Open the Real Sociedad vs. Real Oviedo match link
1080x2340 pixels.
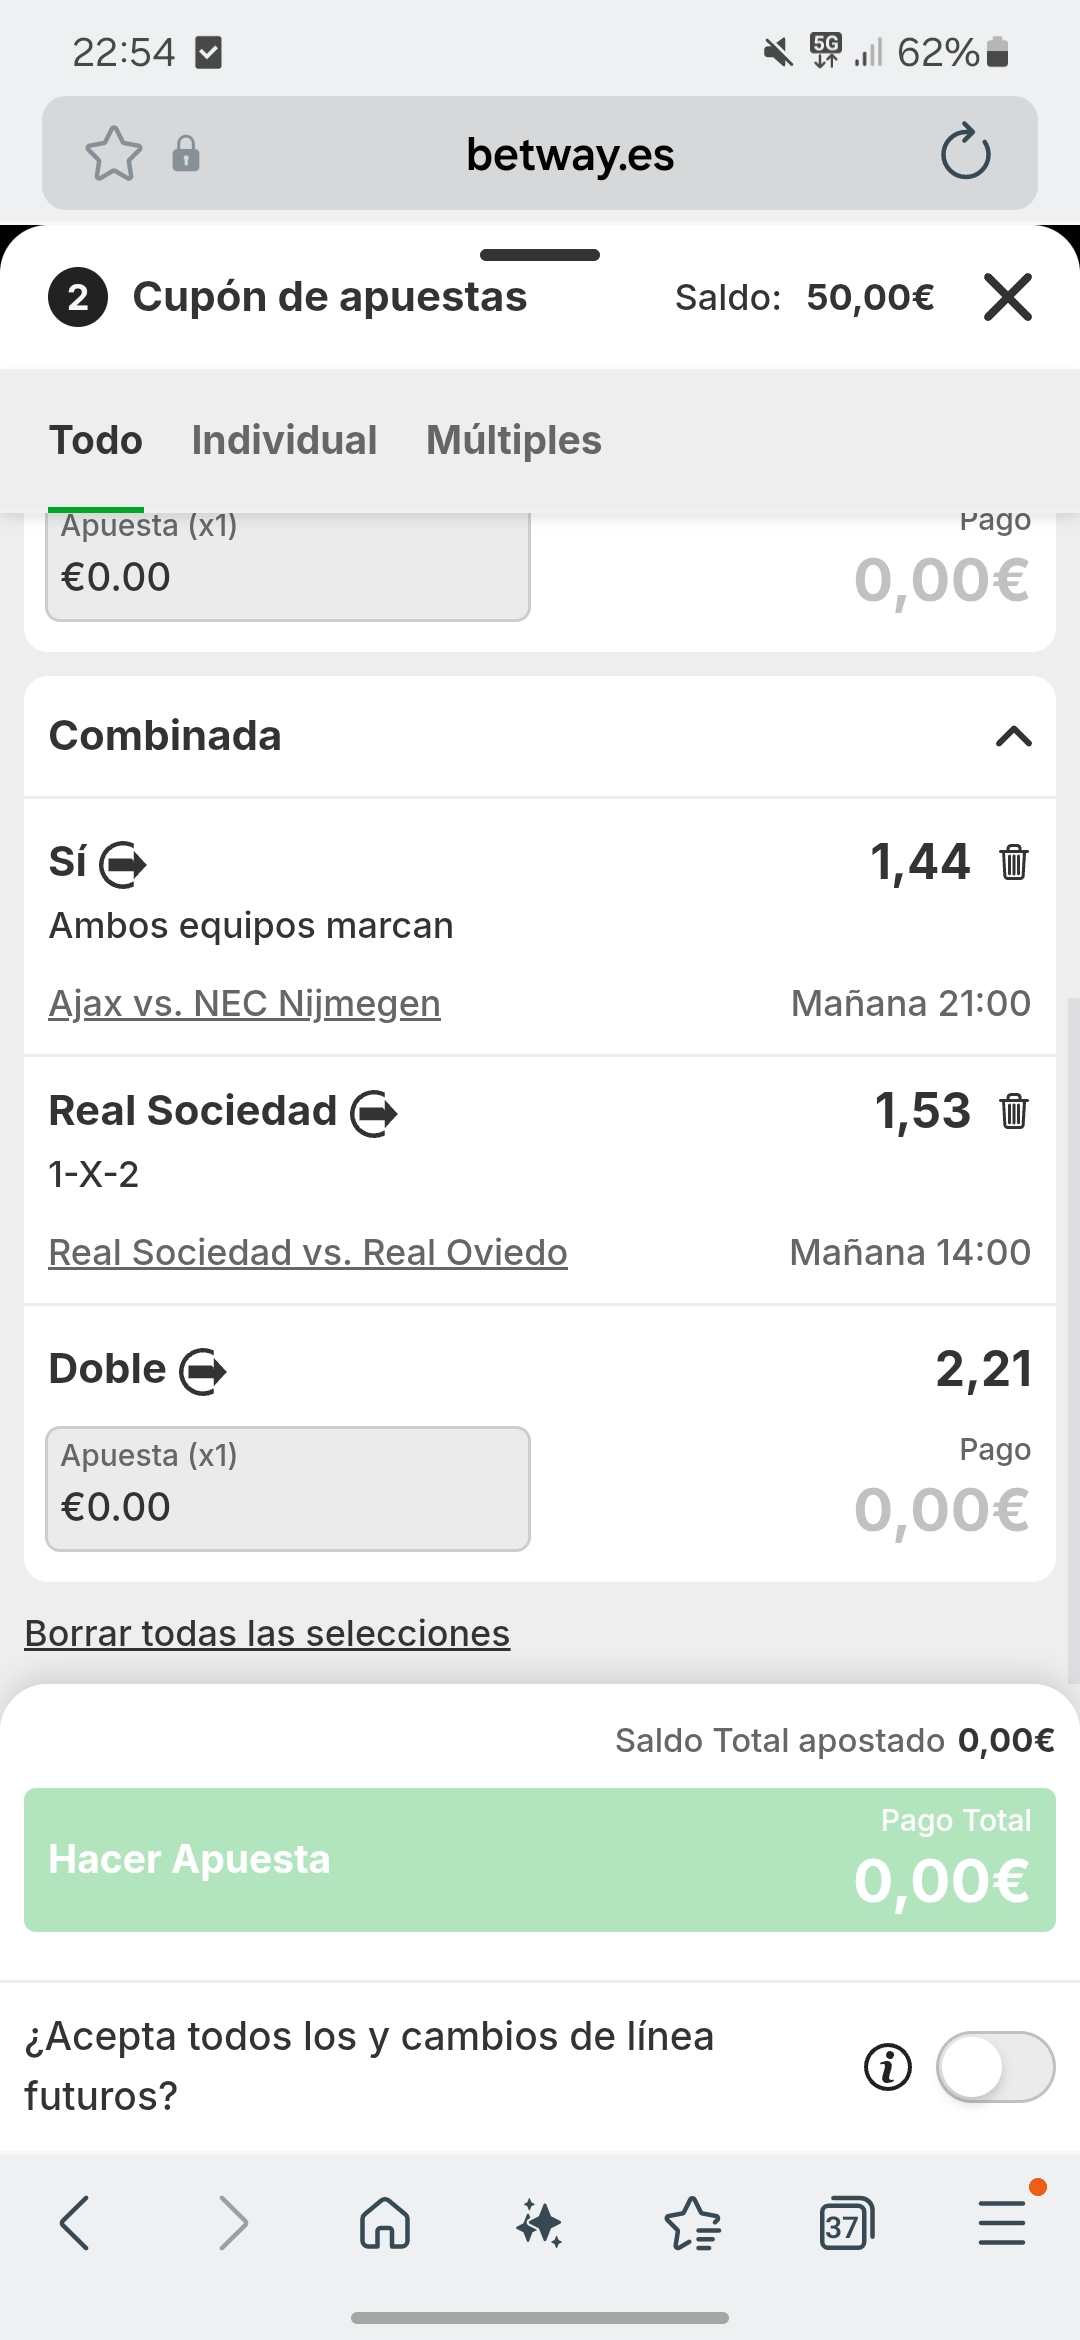click(x=308, y=1252)
